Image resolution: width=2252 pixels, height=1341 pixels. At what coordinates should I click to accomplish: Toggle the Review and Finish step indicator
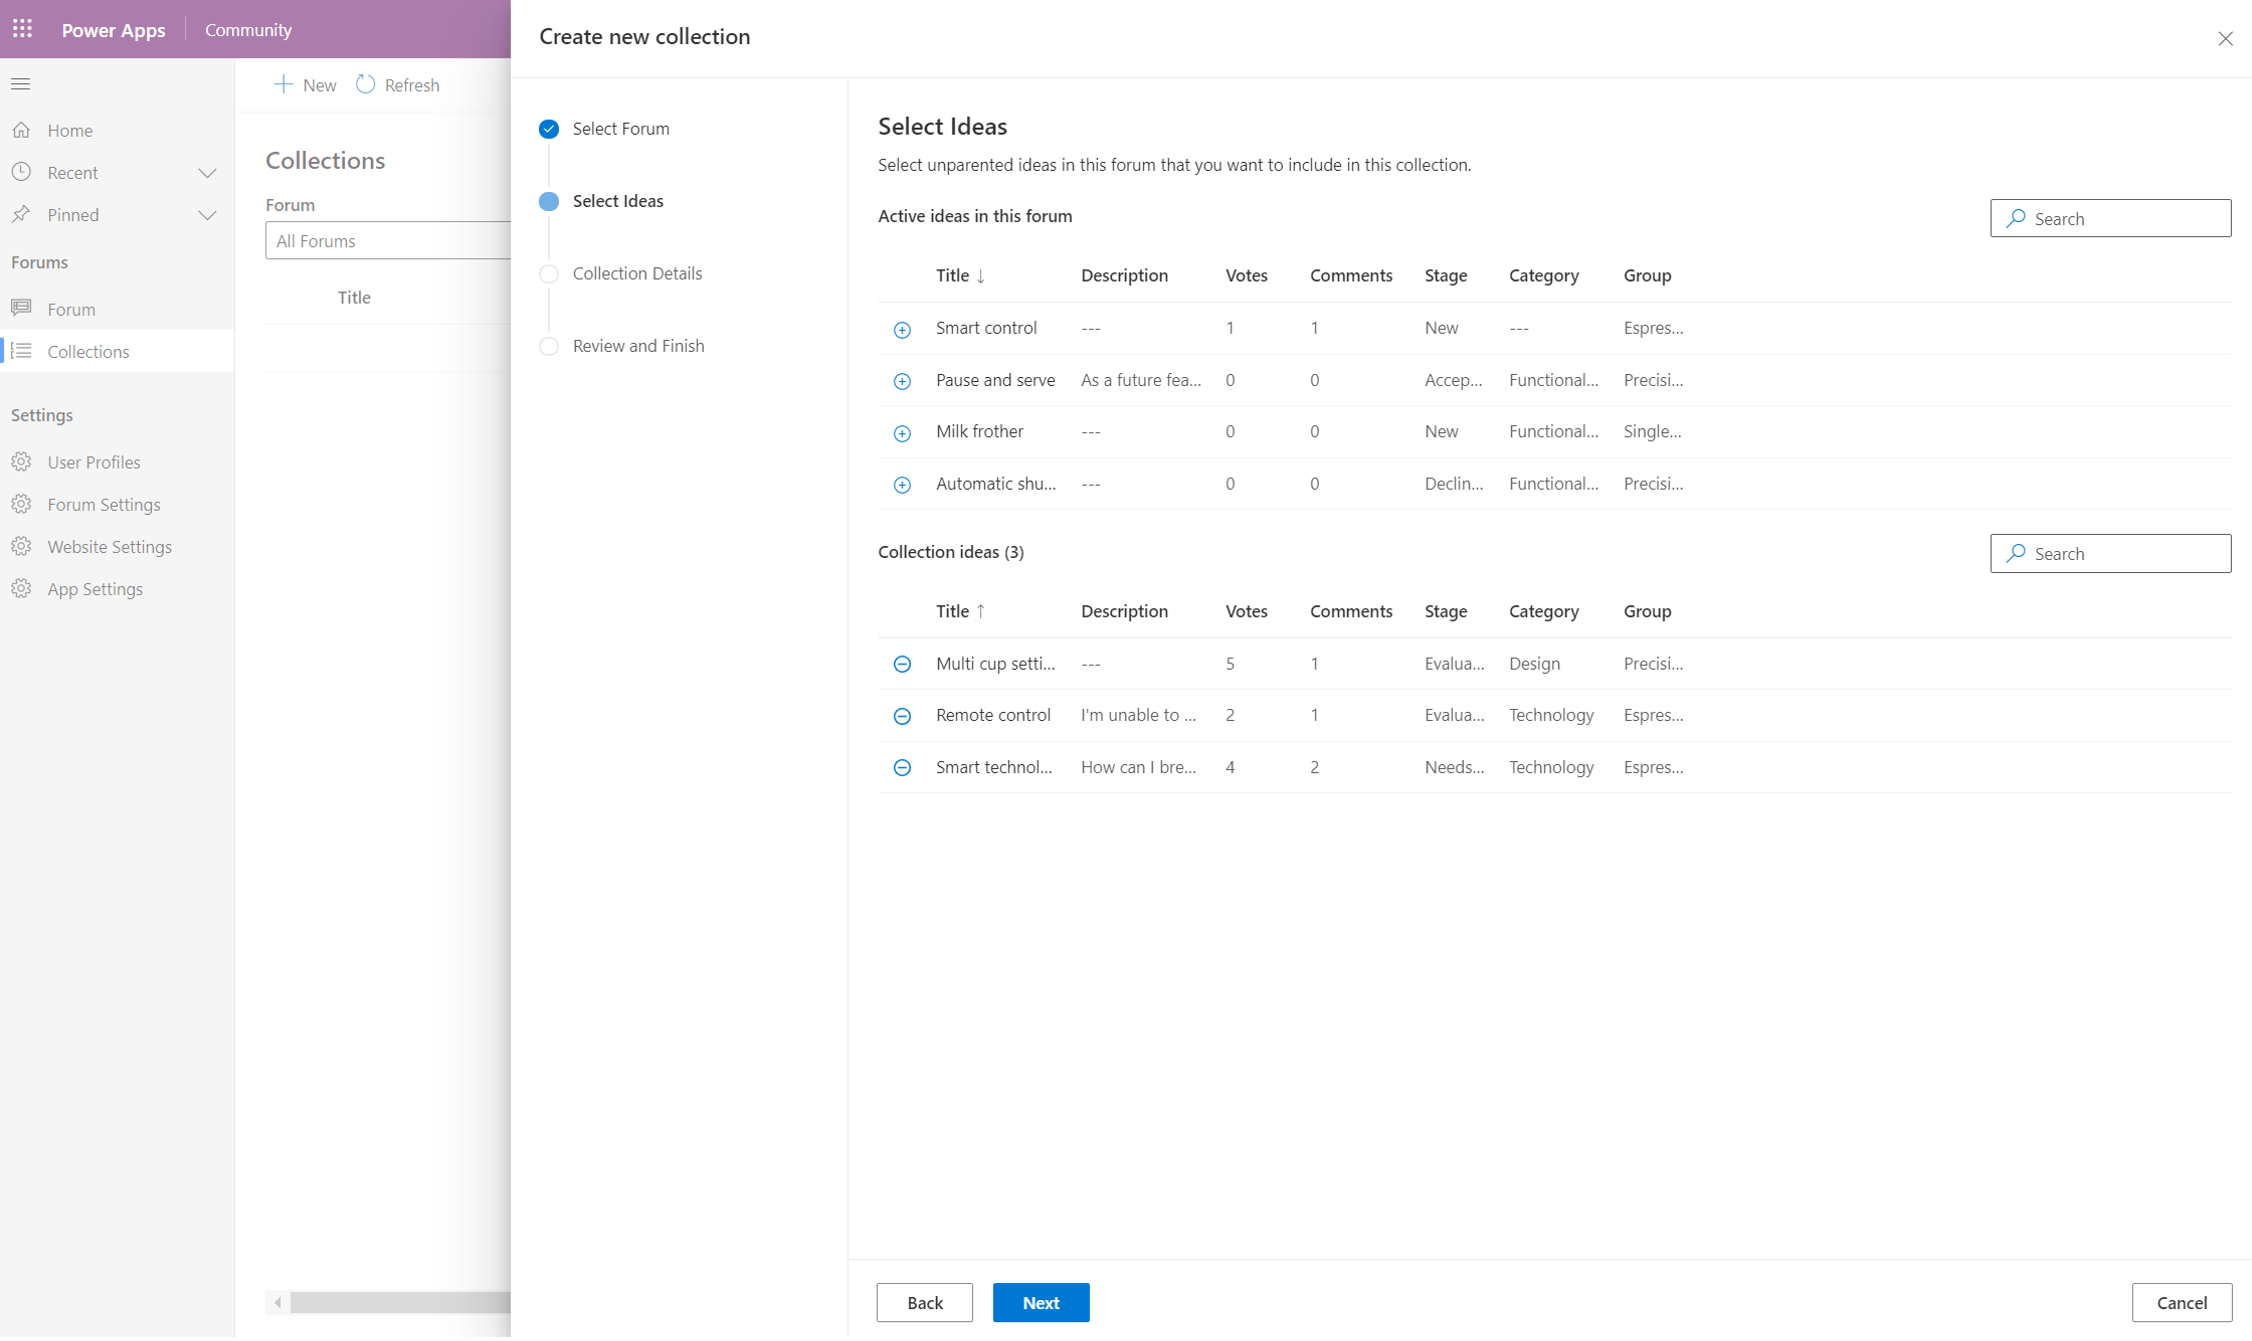coord(549,345)
